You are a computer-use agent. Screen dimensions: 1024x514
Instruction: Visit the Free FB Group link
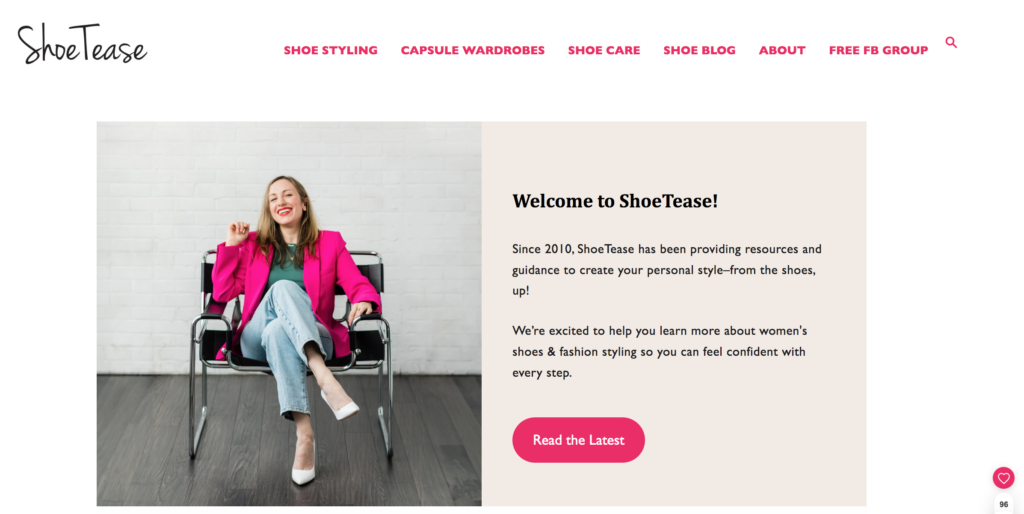click(878, 50)
